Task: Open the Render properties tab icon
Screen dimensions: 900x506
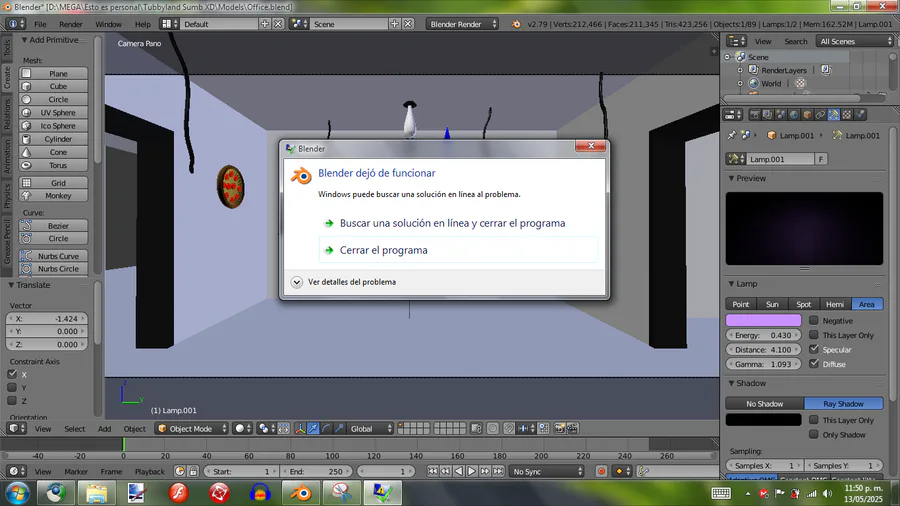Action: click(x=754, y=115)
